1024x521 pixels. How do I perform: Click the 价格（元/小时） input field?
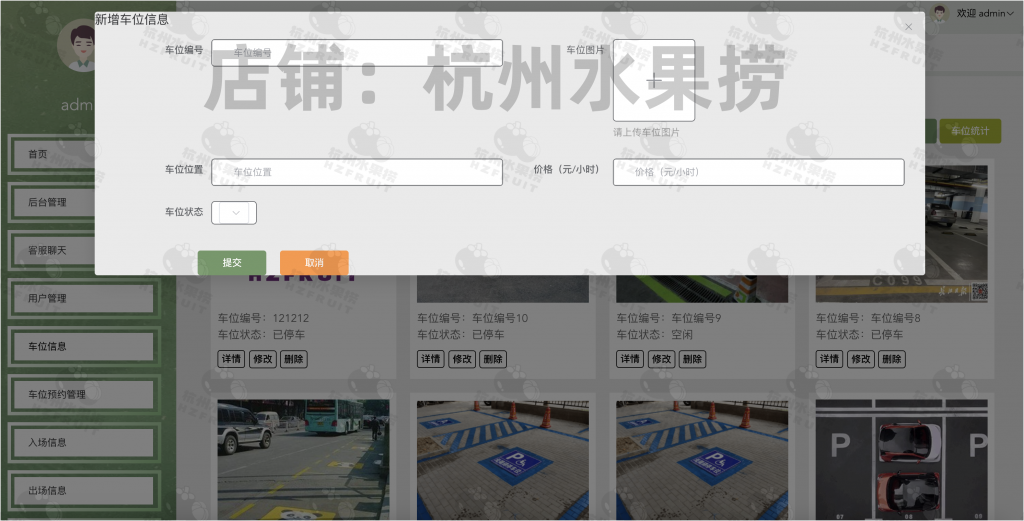click(x=758, y=172)
